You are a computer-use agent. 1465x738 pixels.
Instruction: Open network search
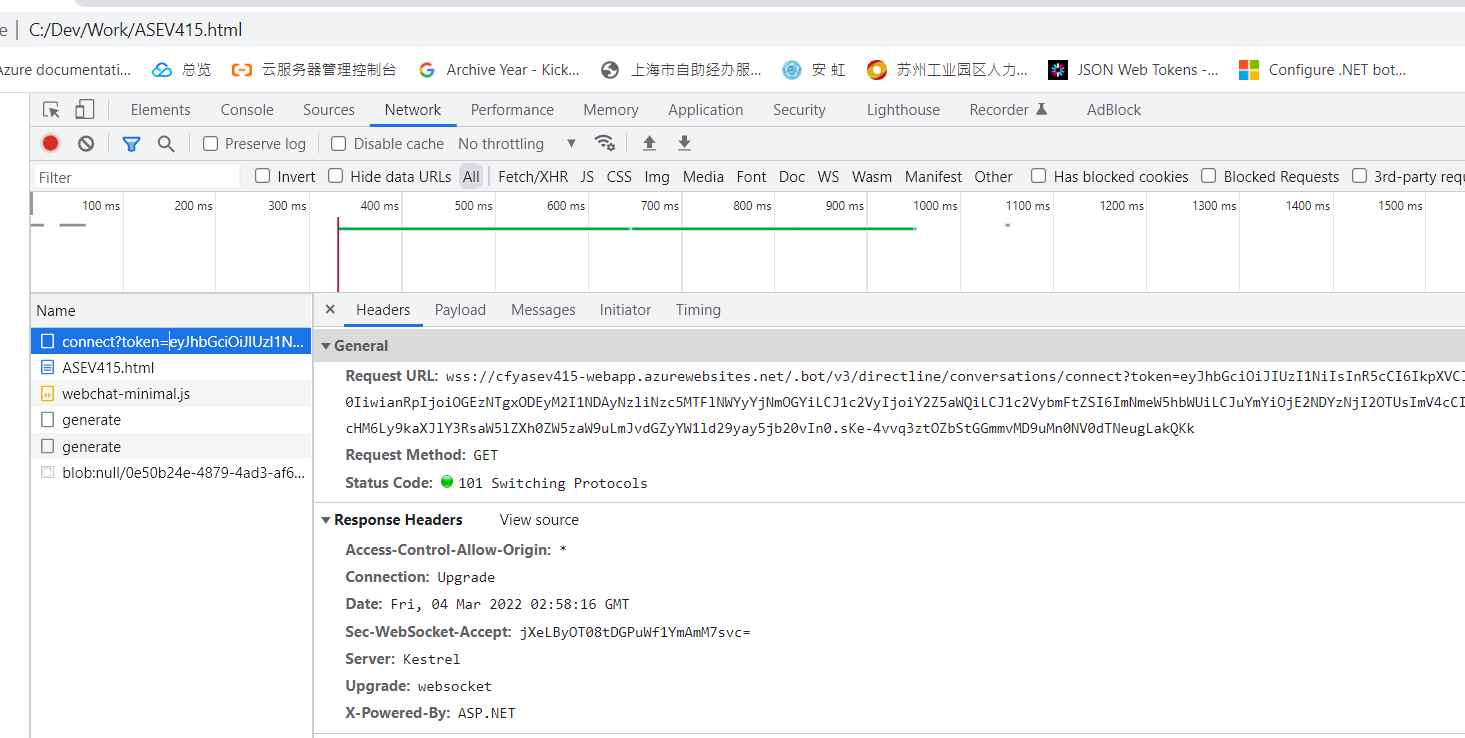165,143
